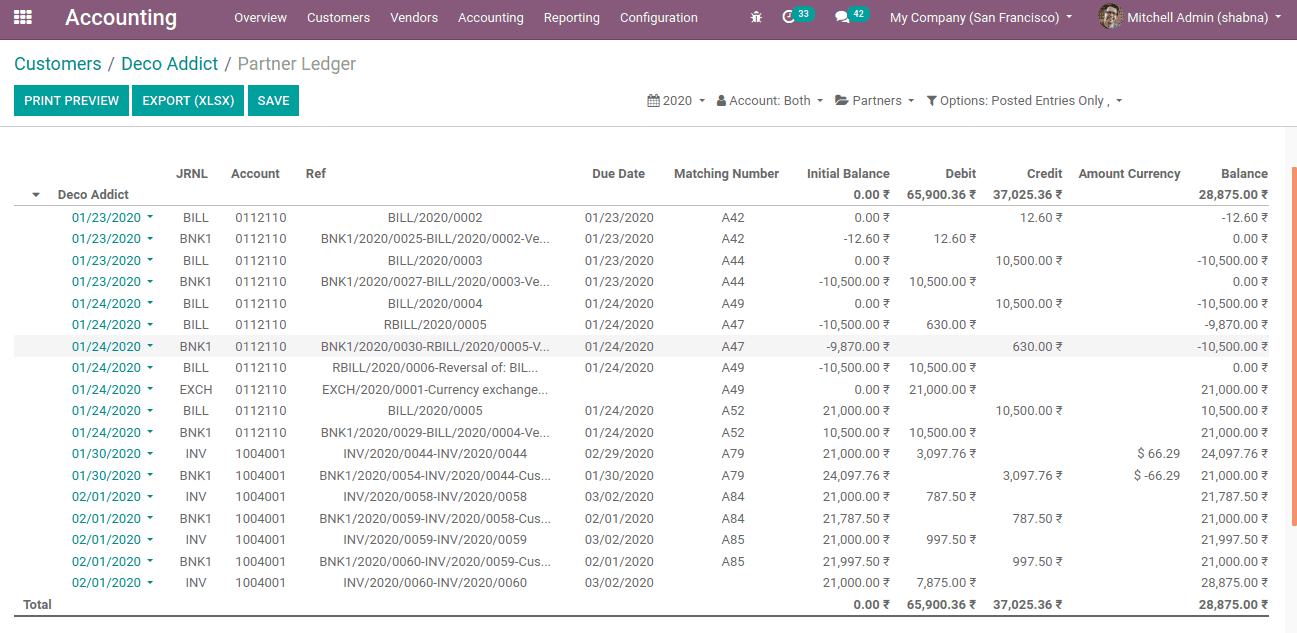Click the calendar icon beside 2020
Image resolution: width=1297 pixels, height=633 pixels.
click(654, 101)
